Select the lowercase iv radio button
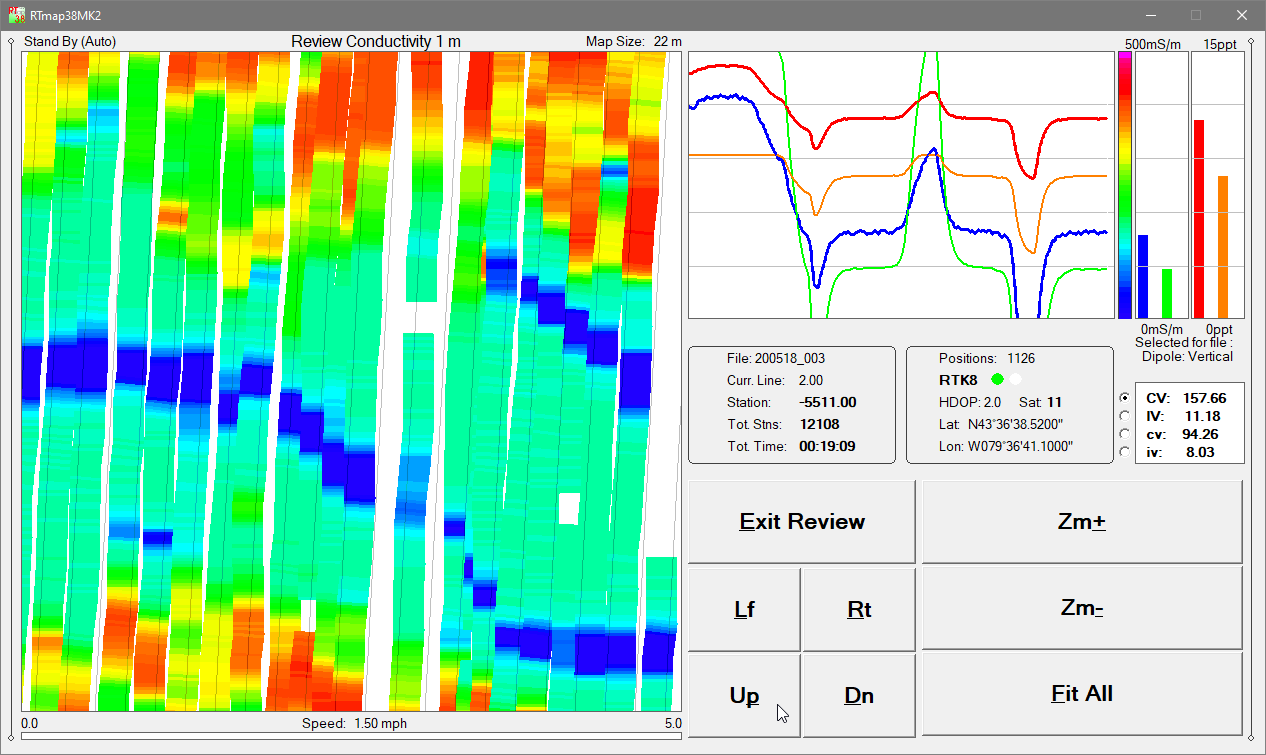 [1124, 452]
